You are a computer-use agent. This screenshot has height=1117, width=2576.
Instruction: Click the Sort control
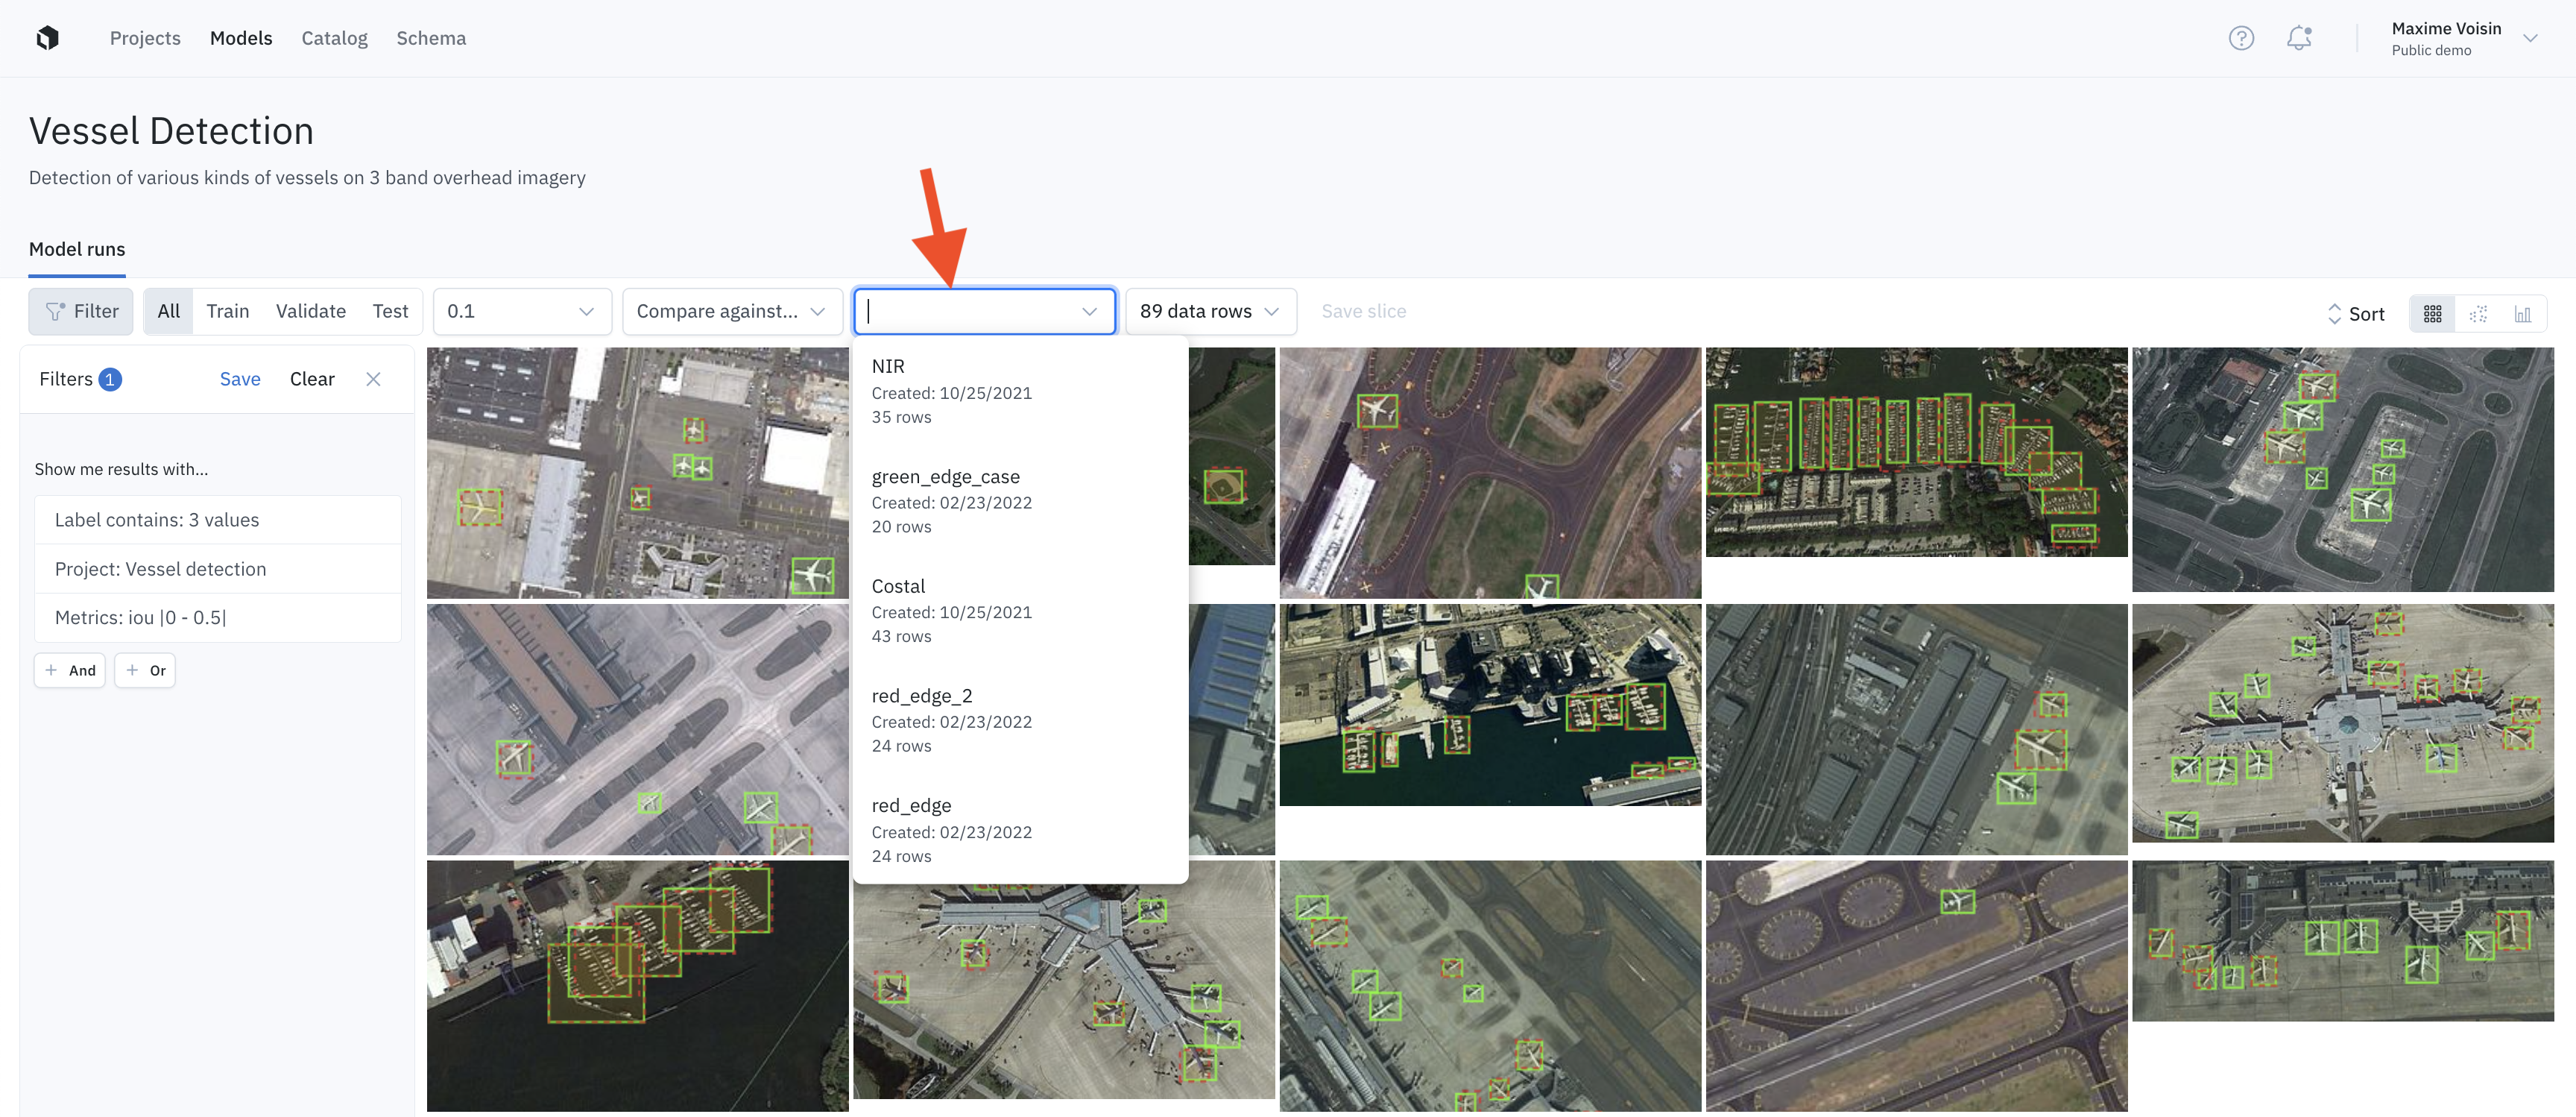(2356, 314)
